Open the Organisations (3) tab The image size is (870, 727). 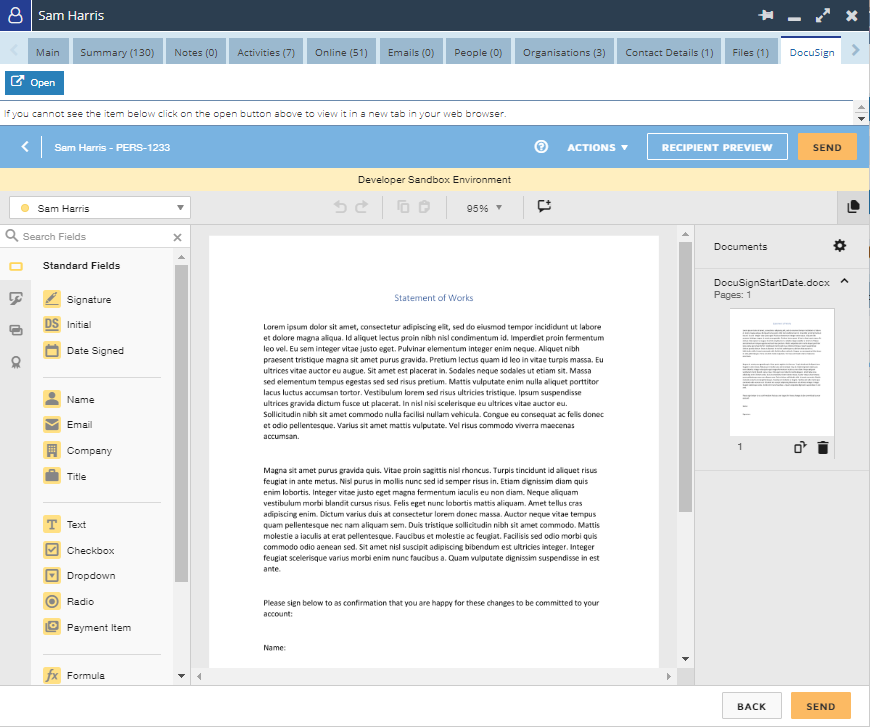coord(564,52)
